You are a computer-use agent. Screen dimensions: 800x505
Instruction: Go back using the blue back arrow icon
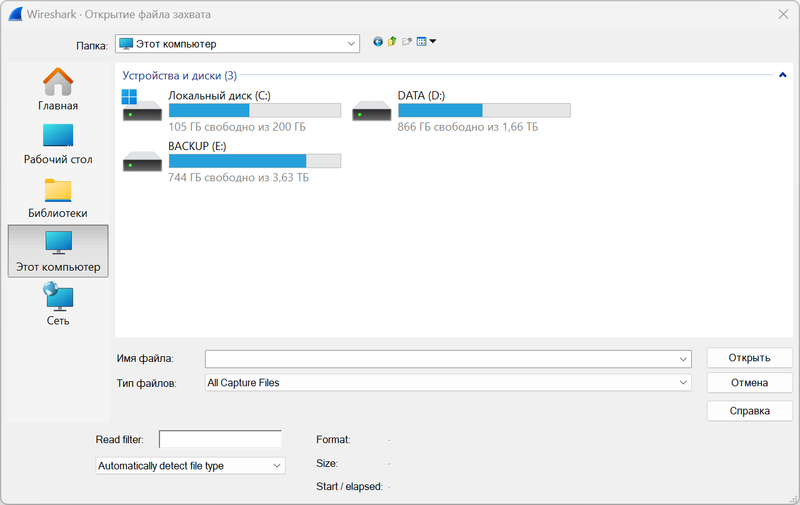[378, 42]
